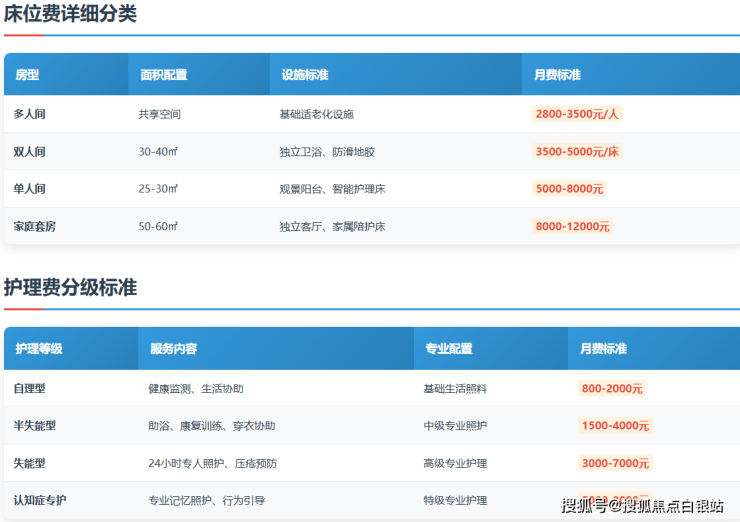Select the 2800-3500元/人 price badge
The height and width of the screenshot is (522, 740).
[x=577, y=114]
